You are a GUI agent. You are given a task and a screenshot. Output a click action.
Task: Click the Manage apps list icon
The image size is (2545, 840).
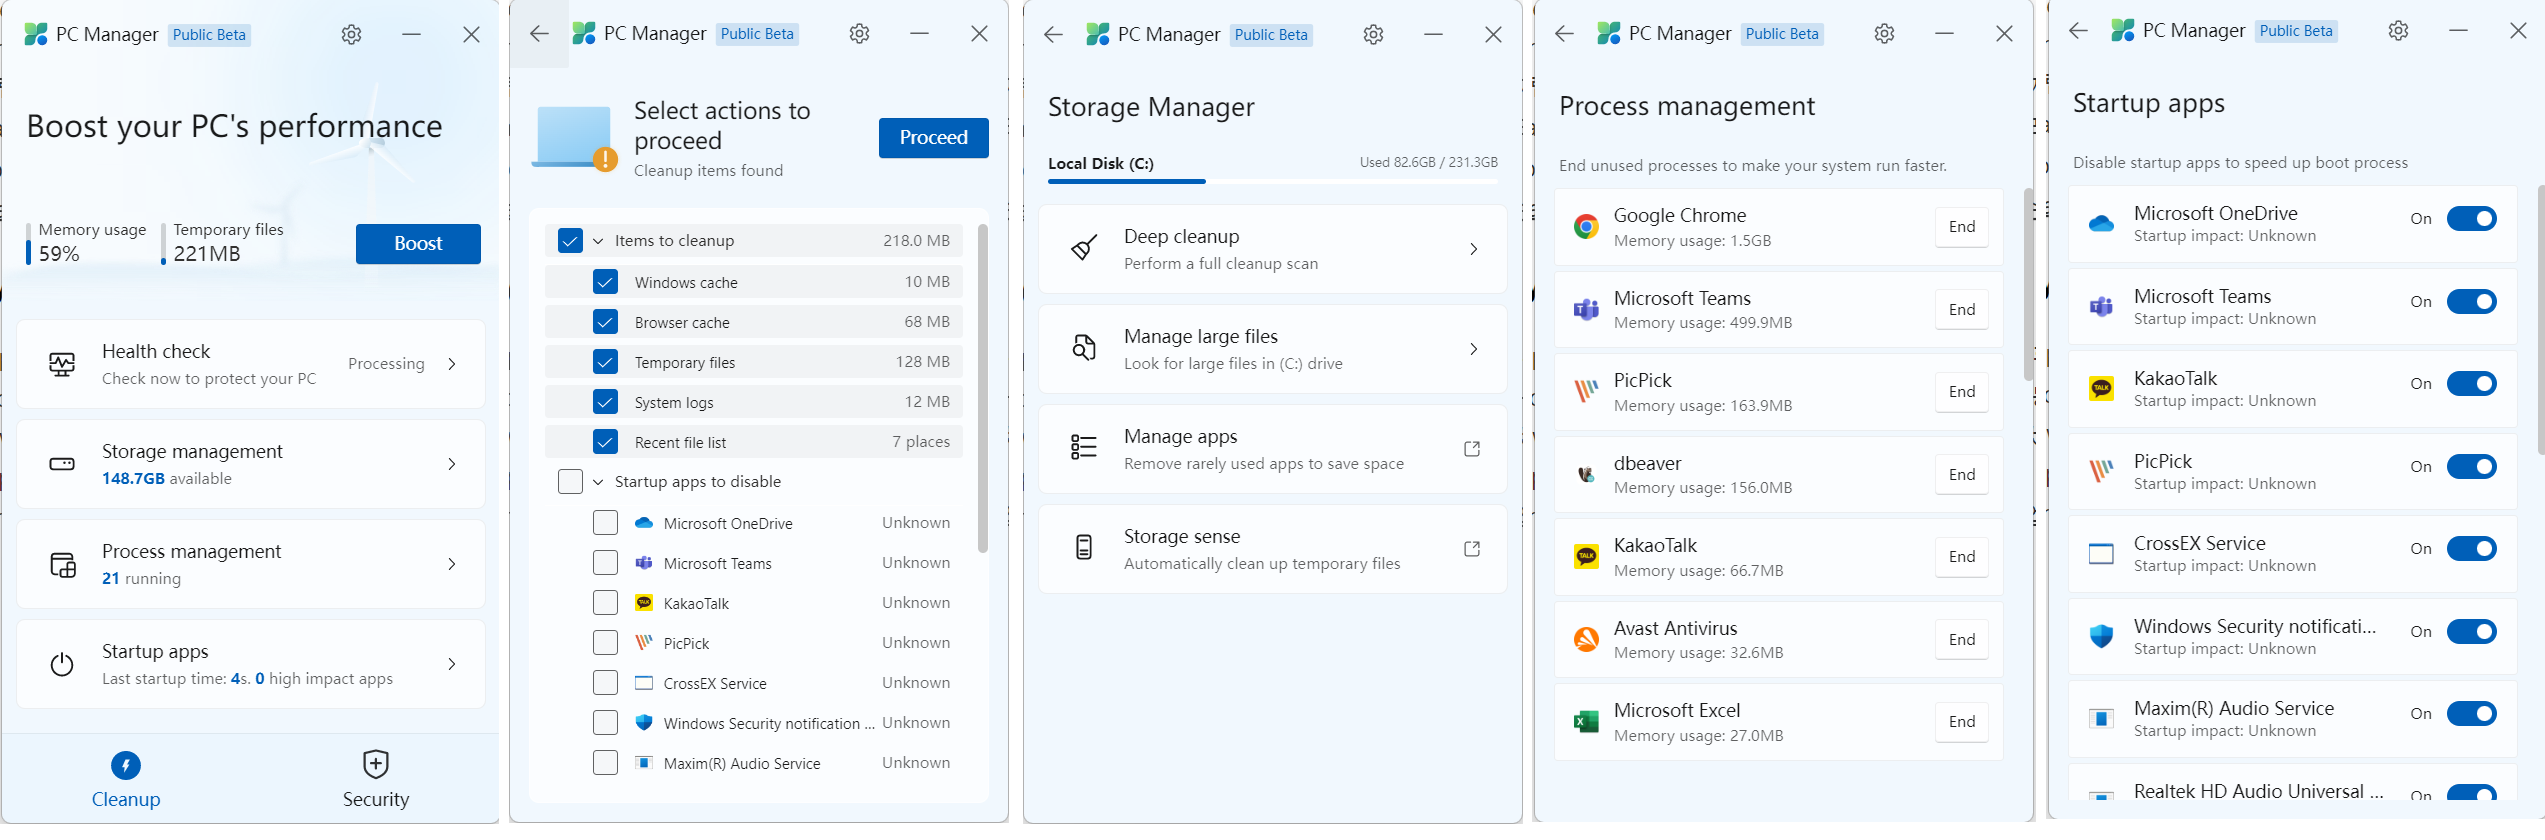(x=1084, y=447)
